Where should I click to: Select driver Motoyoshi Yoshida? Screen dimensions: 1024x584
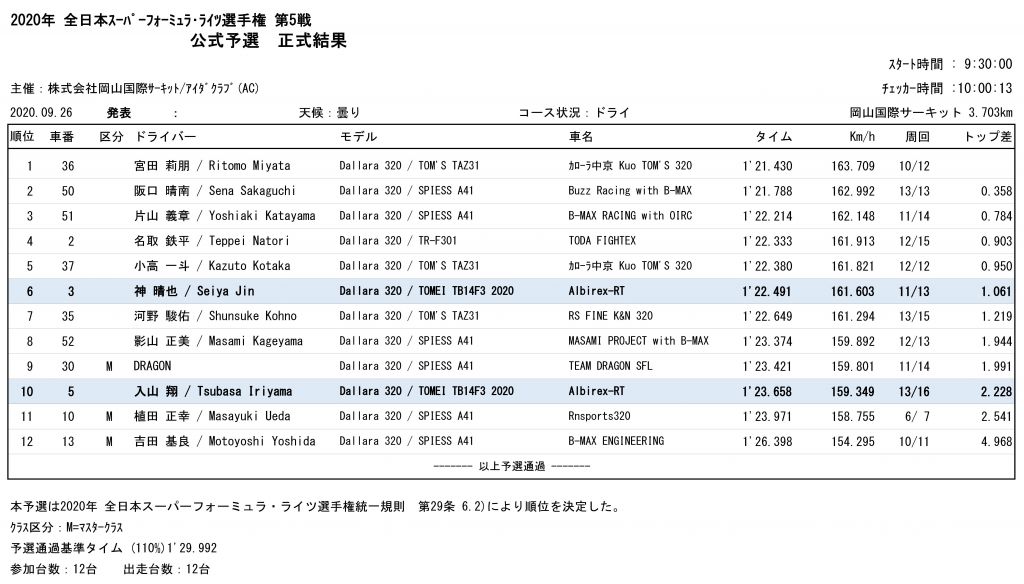click(225, 442)
